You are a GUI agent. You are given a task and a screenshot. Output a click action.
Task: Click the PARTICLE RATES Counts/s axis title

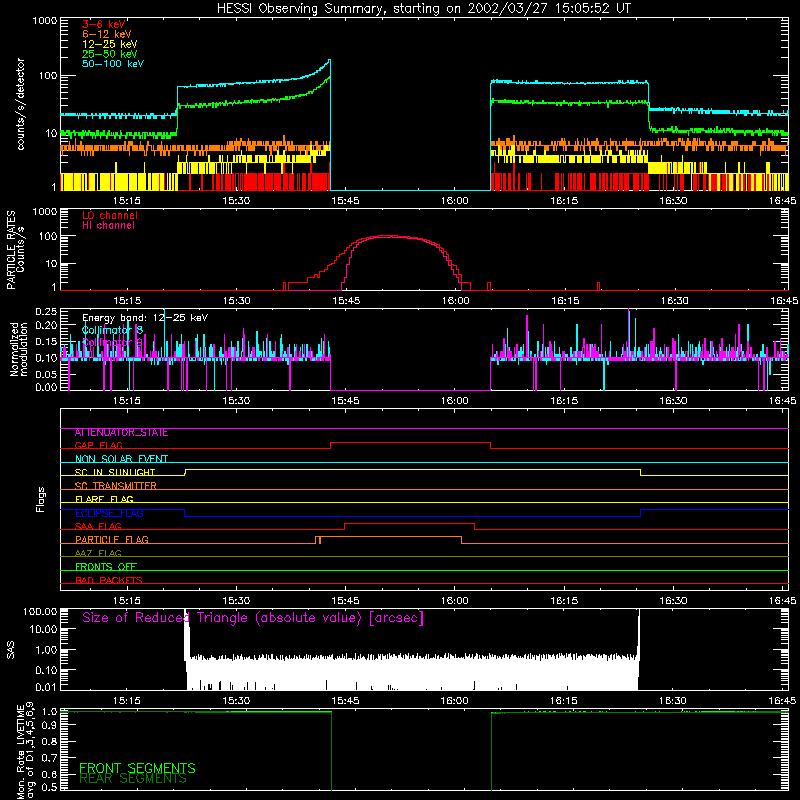[15, 250]
